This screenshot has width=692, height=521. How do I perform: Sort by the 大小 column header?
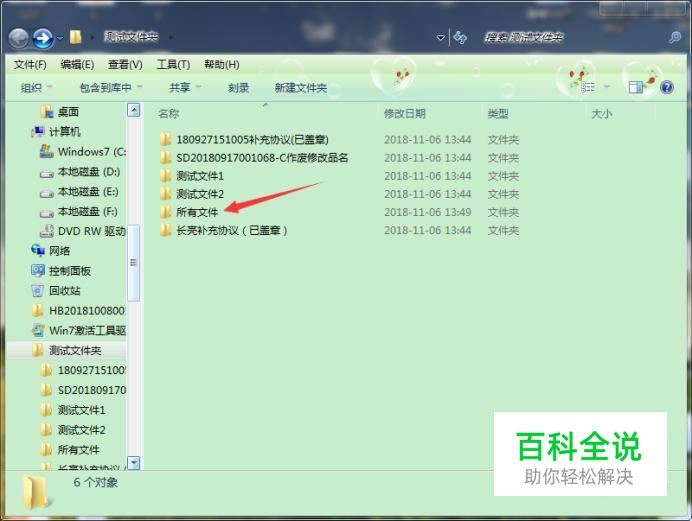602,114
